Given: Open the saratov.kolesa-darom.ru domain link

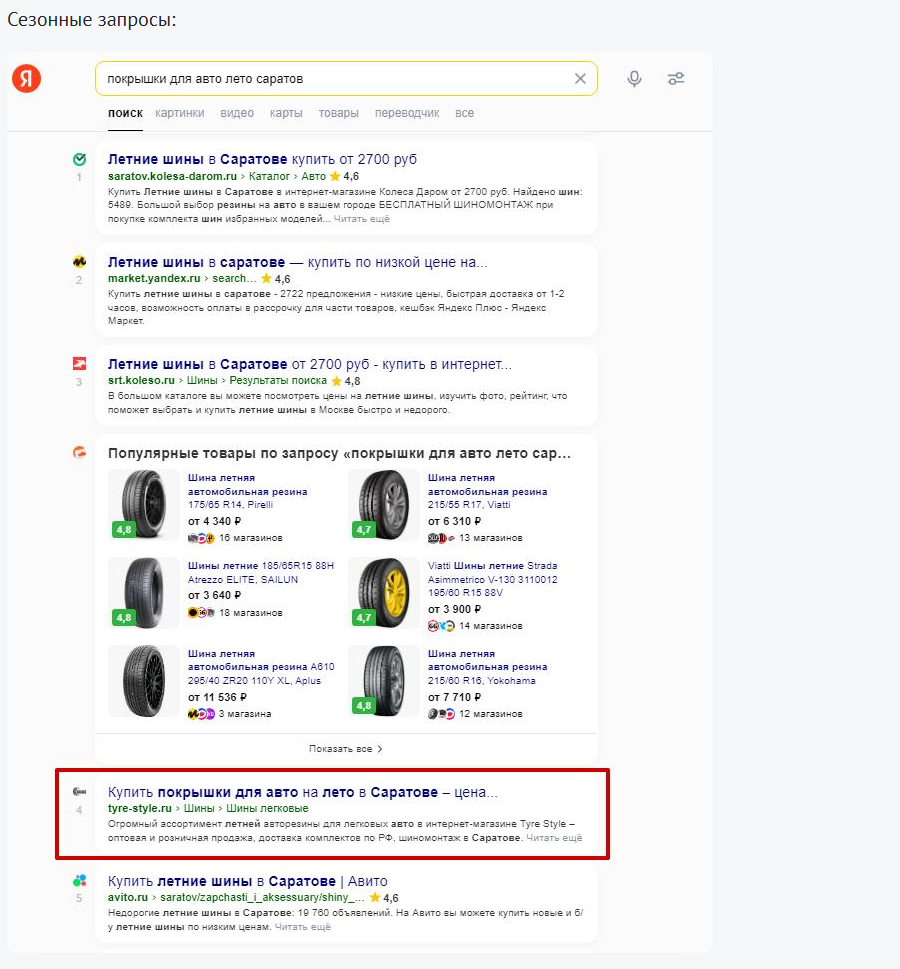Looking at the screenshot, I should click(x=172, y=176).
